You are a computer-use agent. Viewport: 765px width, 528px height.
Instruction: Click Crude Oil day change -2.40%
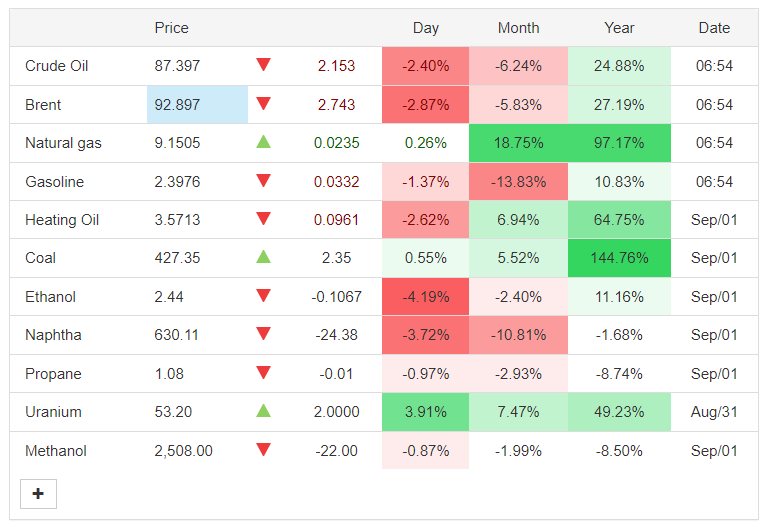(425, 66)
